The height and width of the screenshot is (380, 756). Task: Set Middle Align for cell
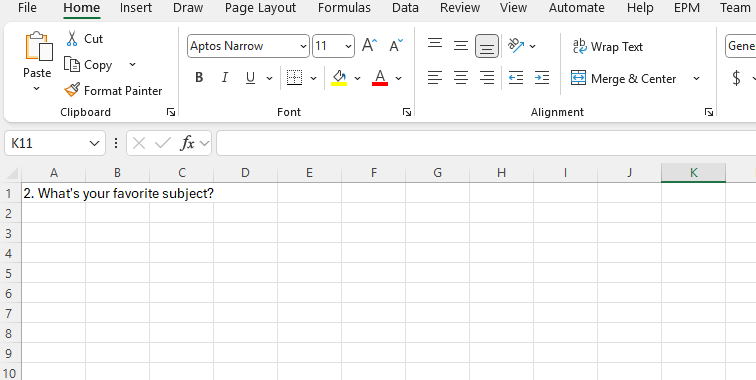click(x=461, y=46)
